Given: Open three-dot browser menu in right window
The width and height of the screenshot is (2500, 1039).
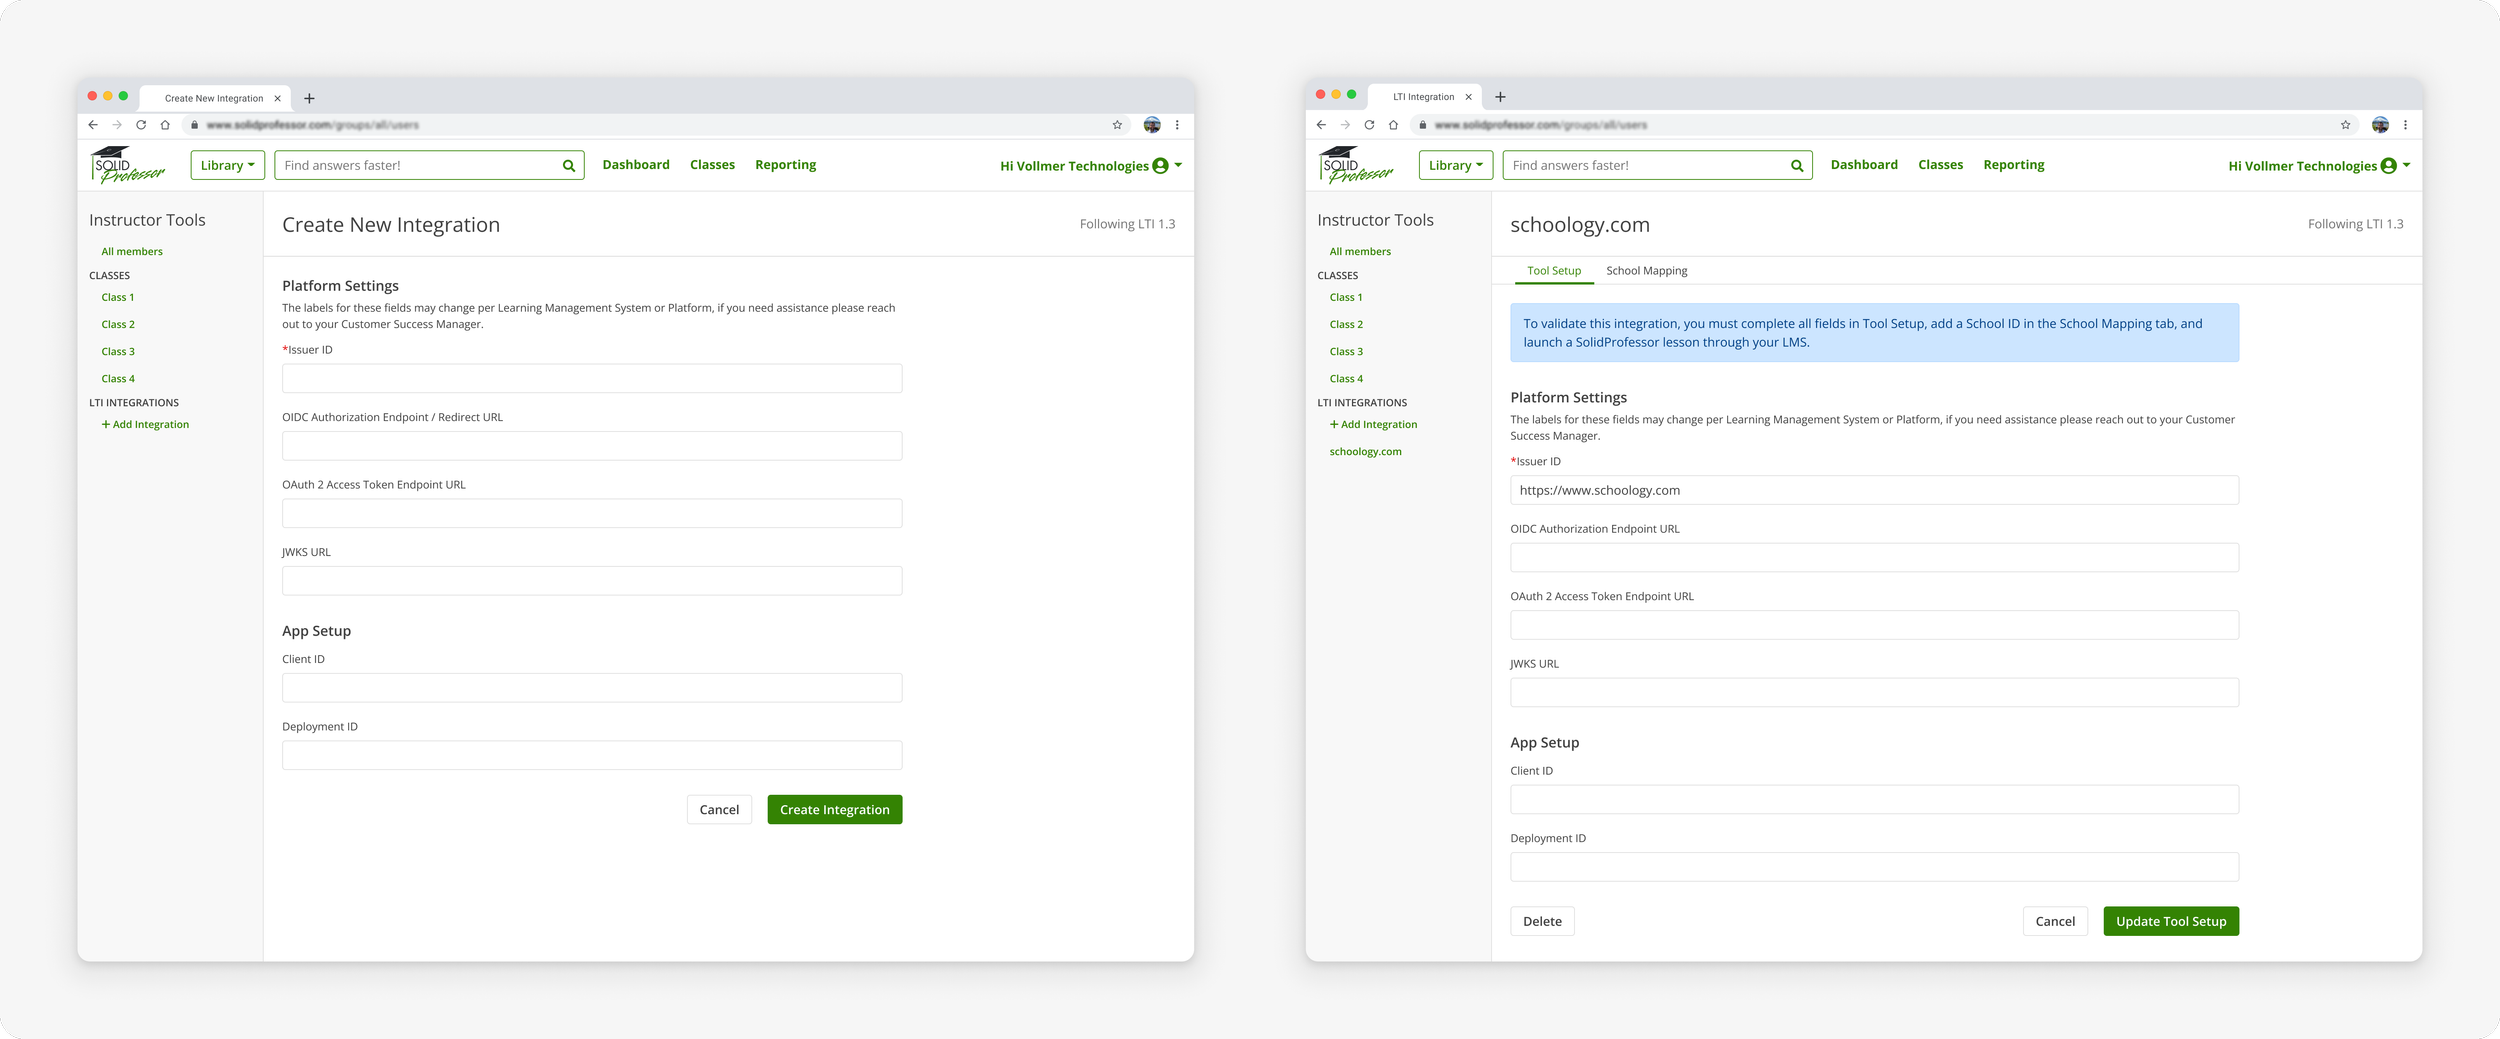Looking at the screenshot, I should click(2405, 125).
